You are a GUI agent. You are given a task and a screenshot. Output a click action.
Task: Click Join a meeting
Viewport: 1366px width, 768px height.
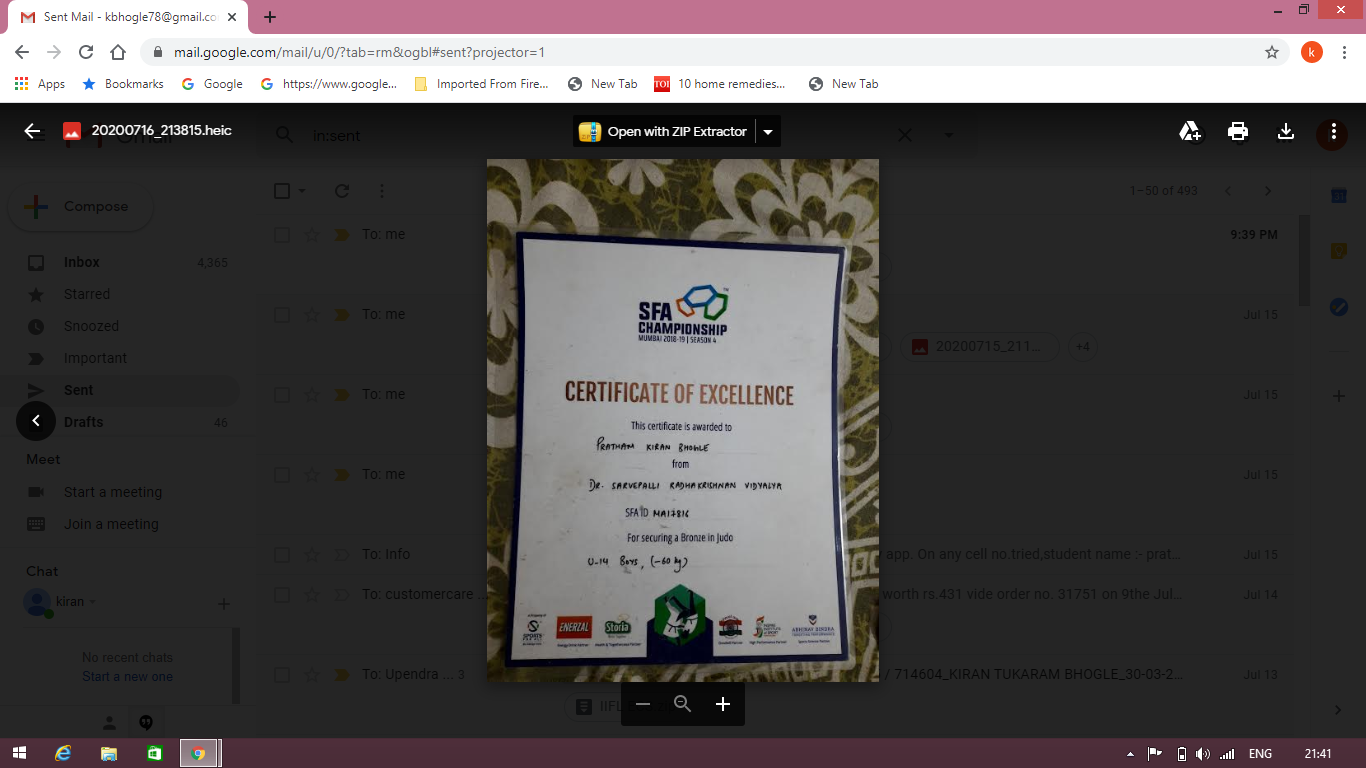point(111,524)
